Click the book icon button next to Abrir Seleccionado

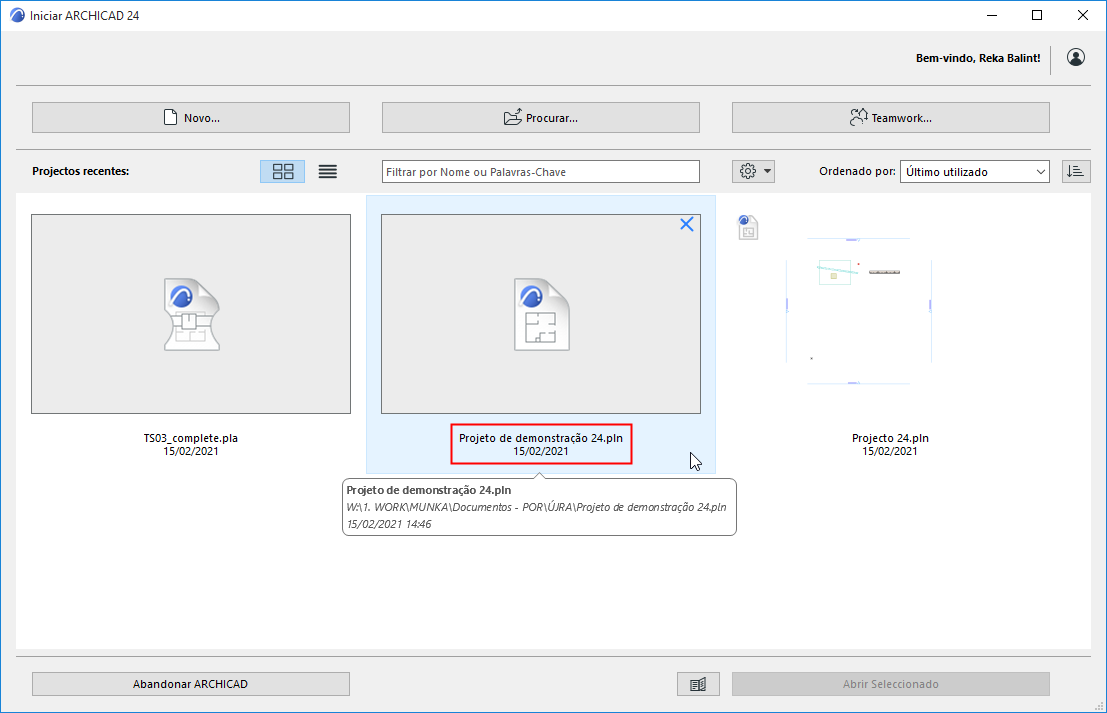[698, 684]
